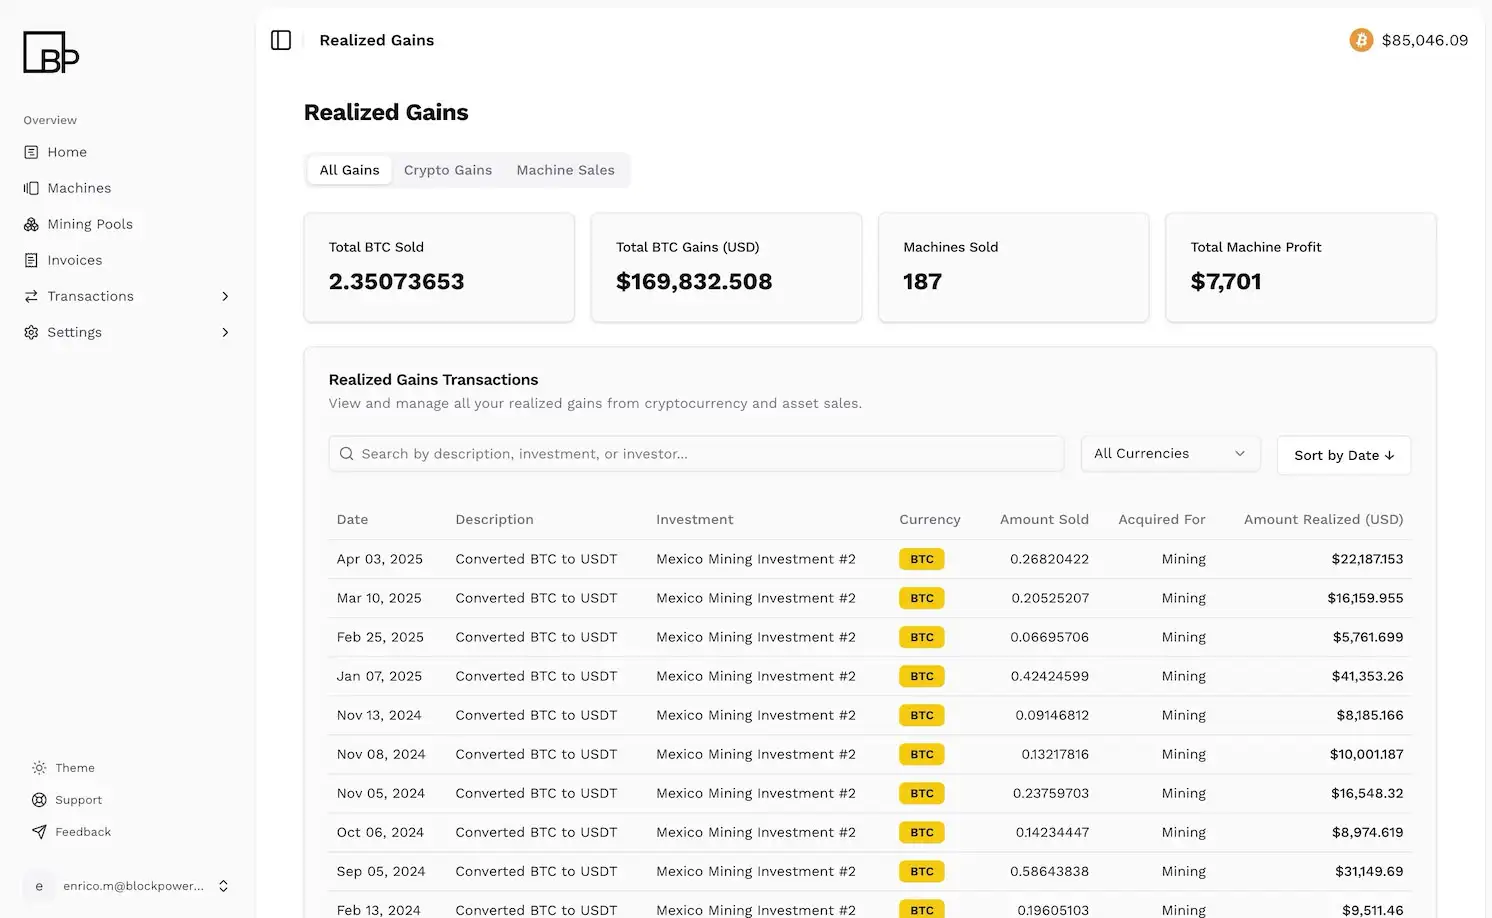Click the Investment column header
Screen dimensions: 1492x918
point(695,519)
